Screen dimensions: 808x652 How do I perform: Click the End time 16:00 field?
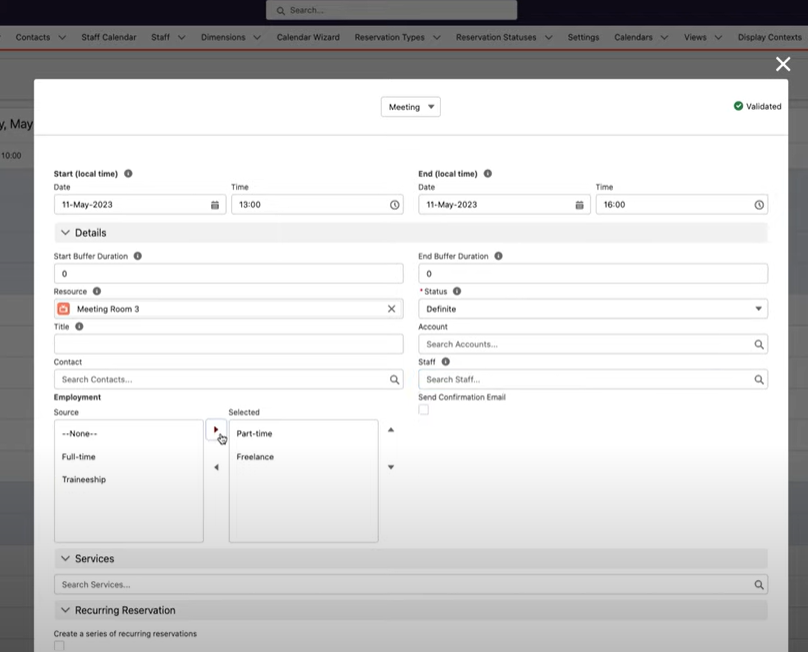pos(682,205)
